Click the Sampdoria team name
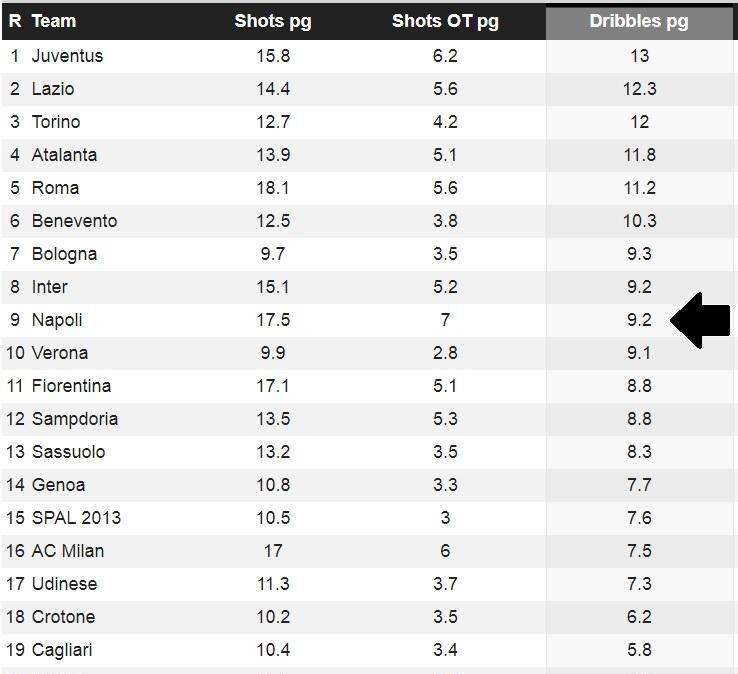 coord(75,419)
